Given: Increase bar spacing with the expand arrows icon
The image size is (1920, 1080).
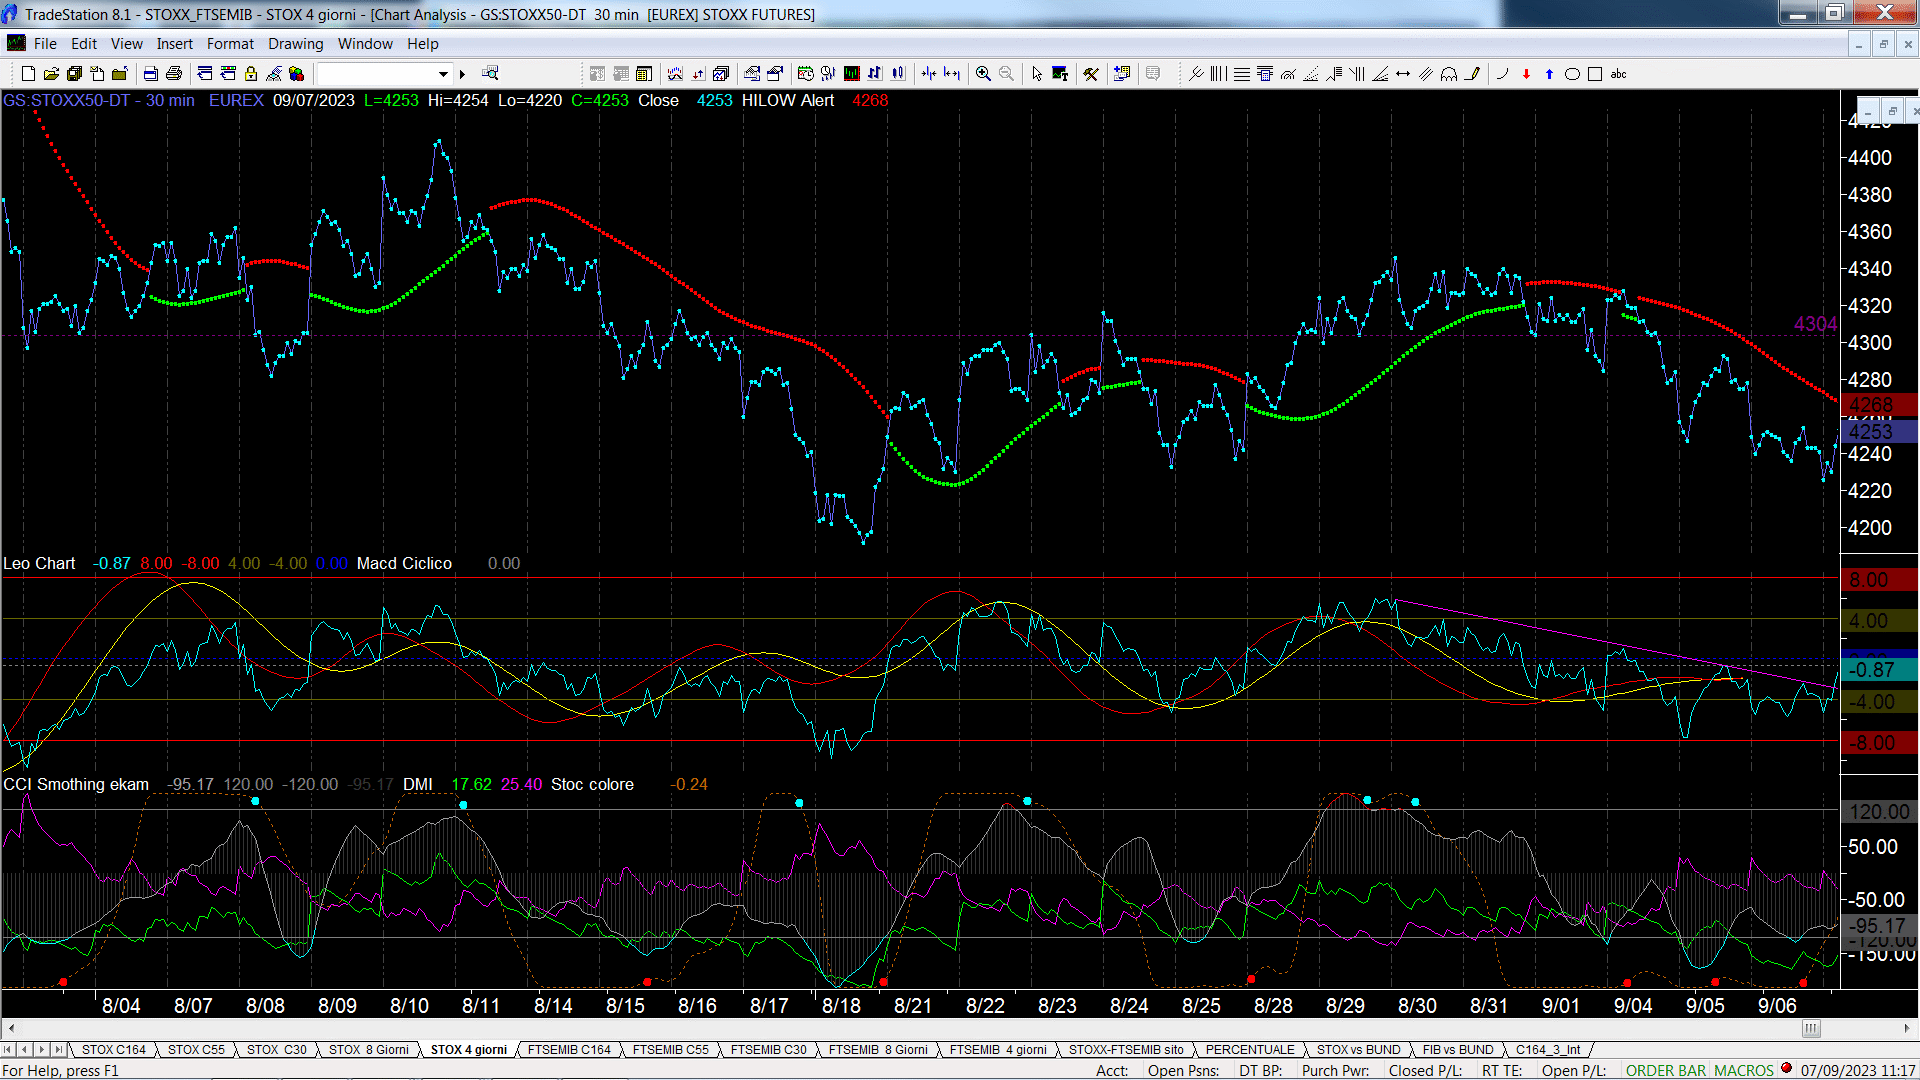Looking at the screenshot, I should click(952, 74).
